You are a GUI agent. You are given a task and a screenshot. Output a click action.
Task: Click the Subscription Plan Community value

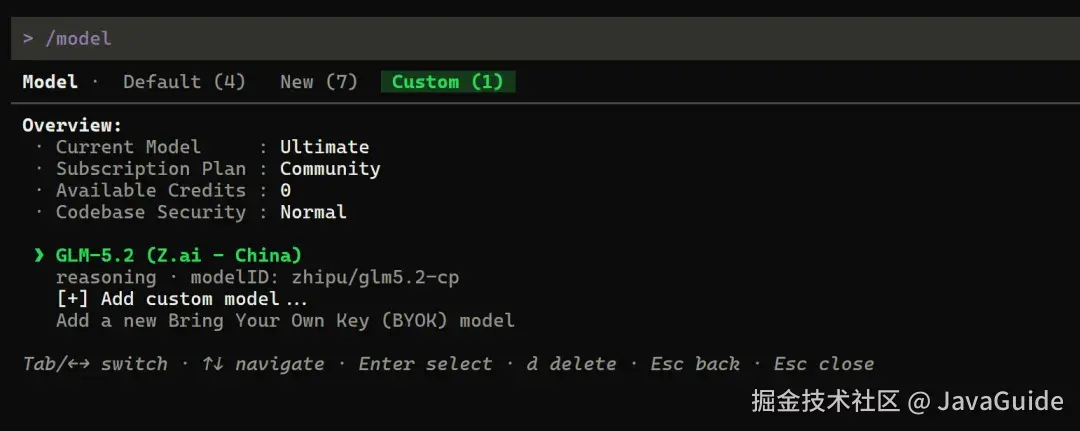[330, 169]
